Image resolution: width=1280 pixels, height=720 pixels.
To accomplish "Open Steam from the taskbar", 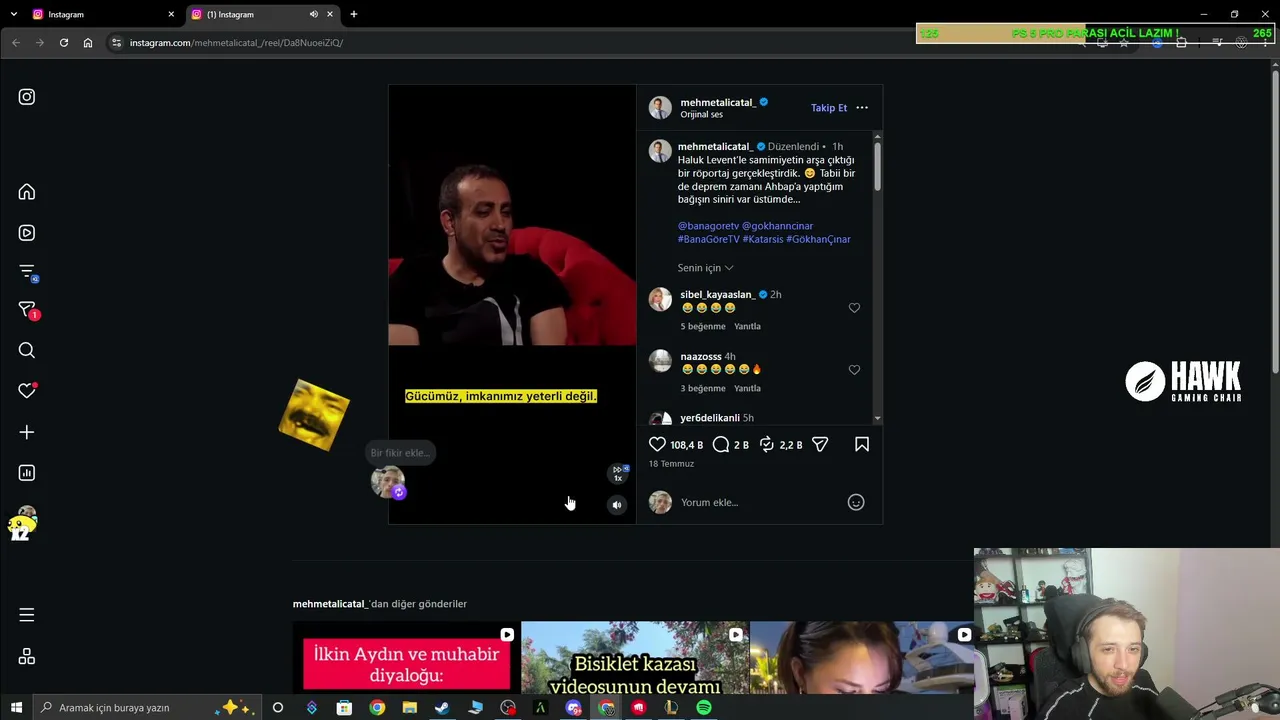I will pyautogui.click(x=442, y=707).
